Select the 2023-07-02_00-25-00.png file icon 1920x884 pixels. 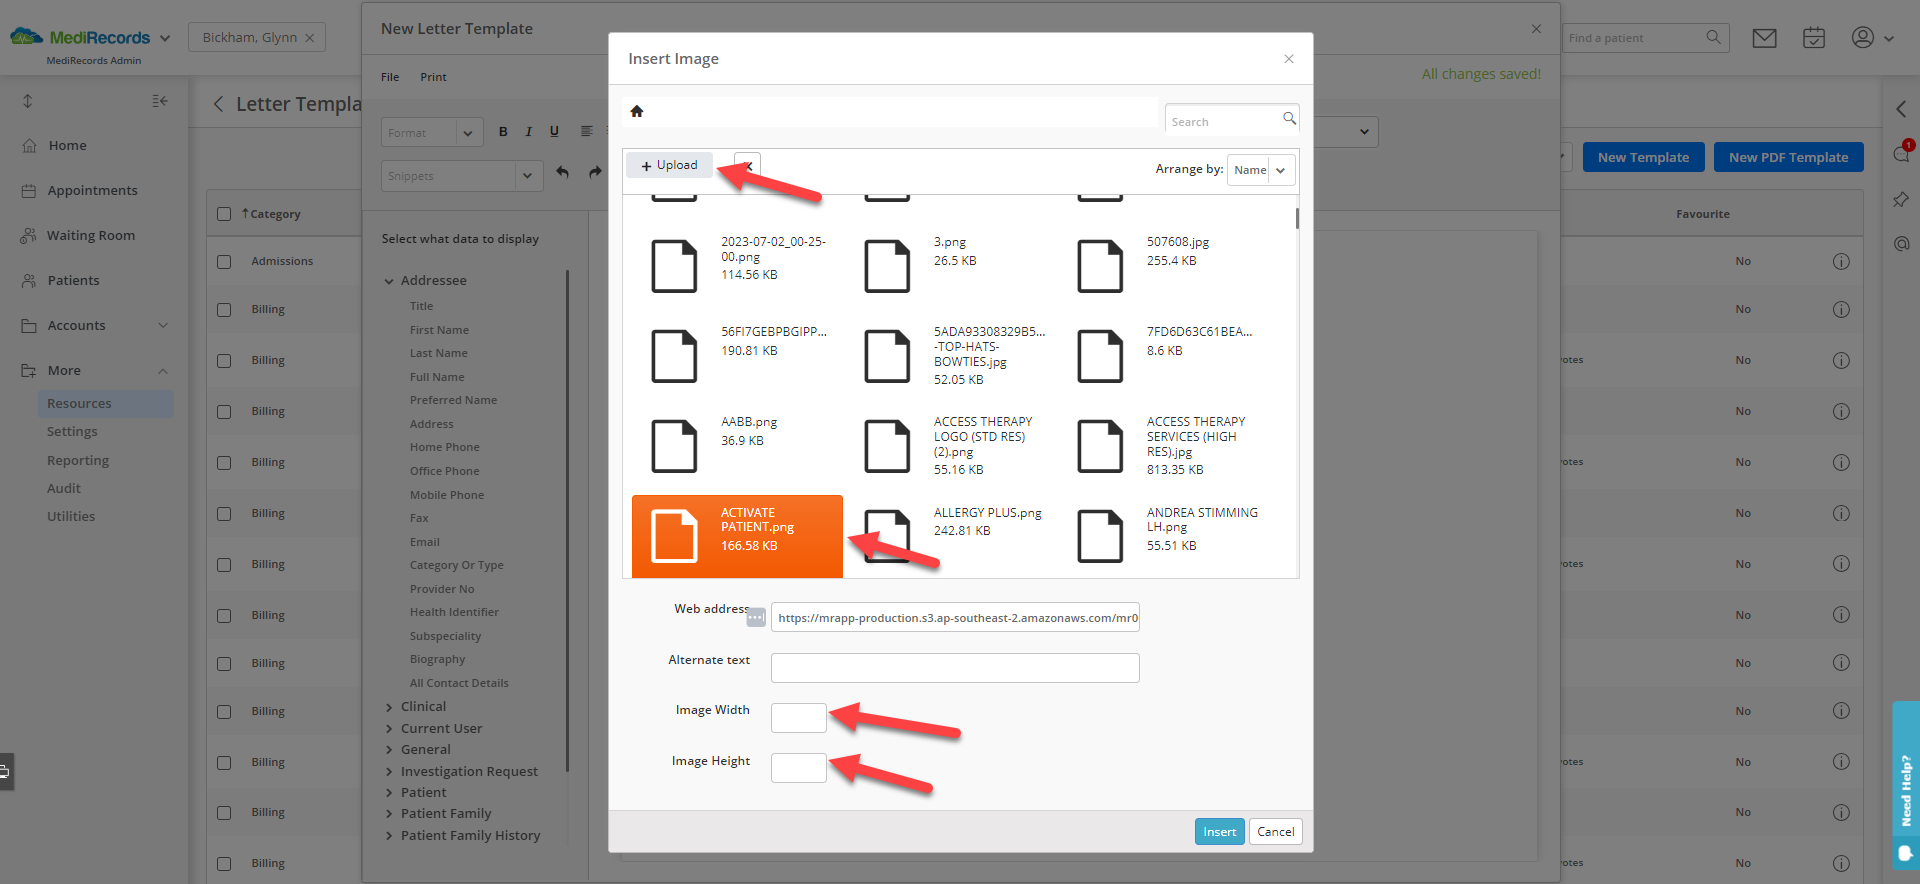pyautogui.click(x=674, y=266)
